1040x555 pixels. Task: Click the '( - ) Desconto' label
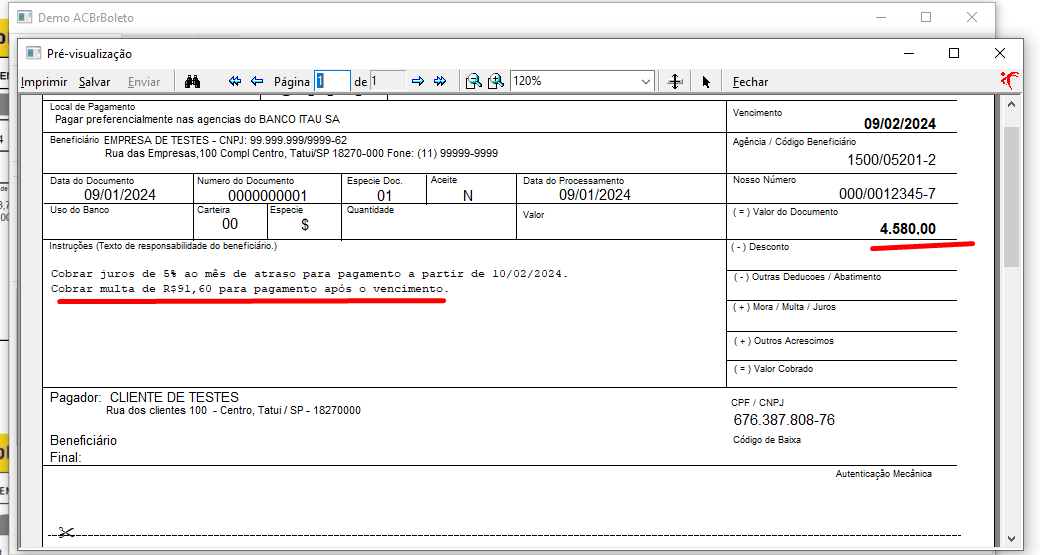[x=760, y=247]
